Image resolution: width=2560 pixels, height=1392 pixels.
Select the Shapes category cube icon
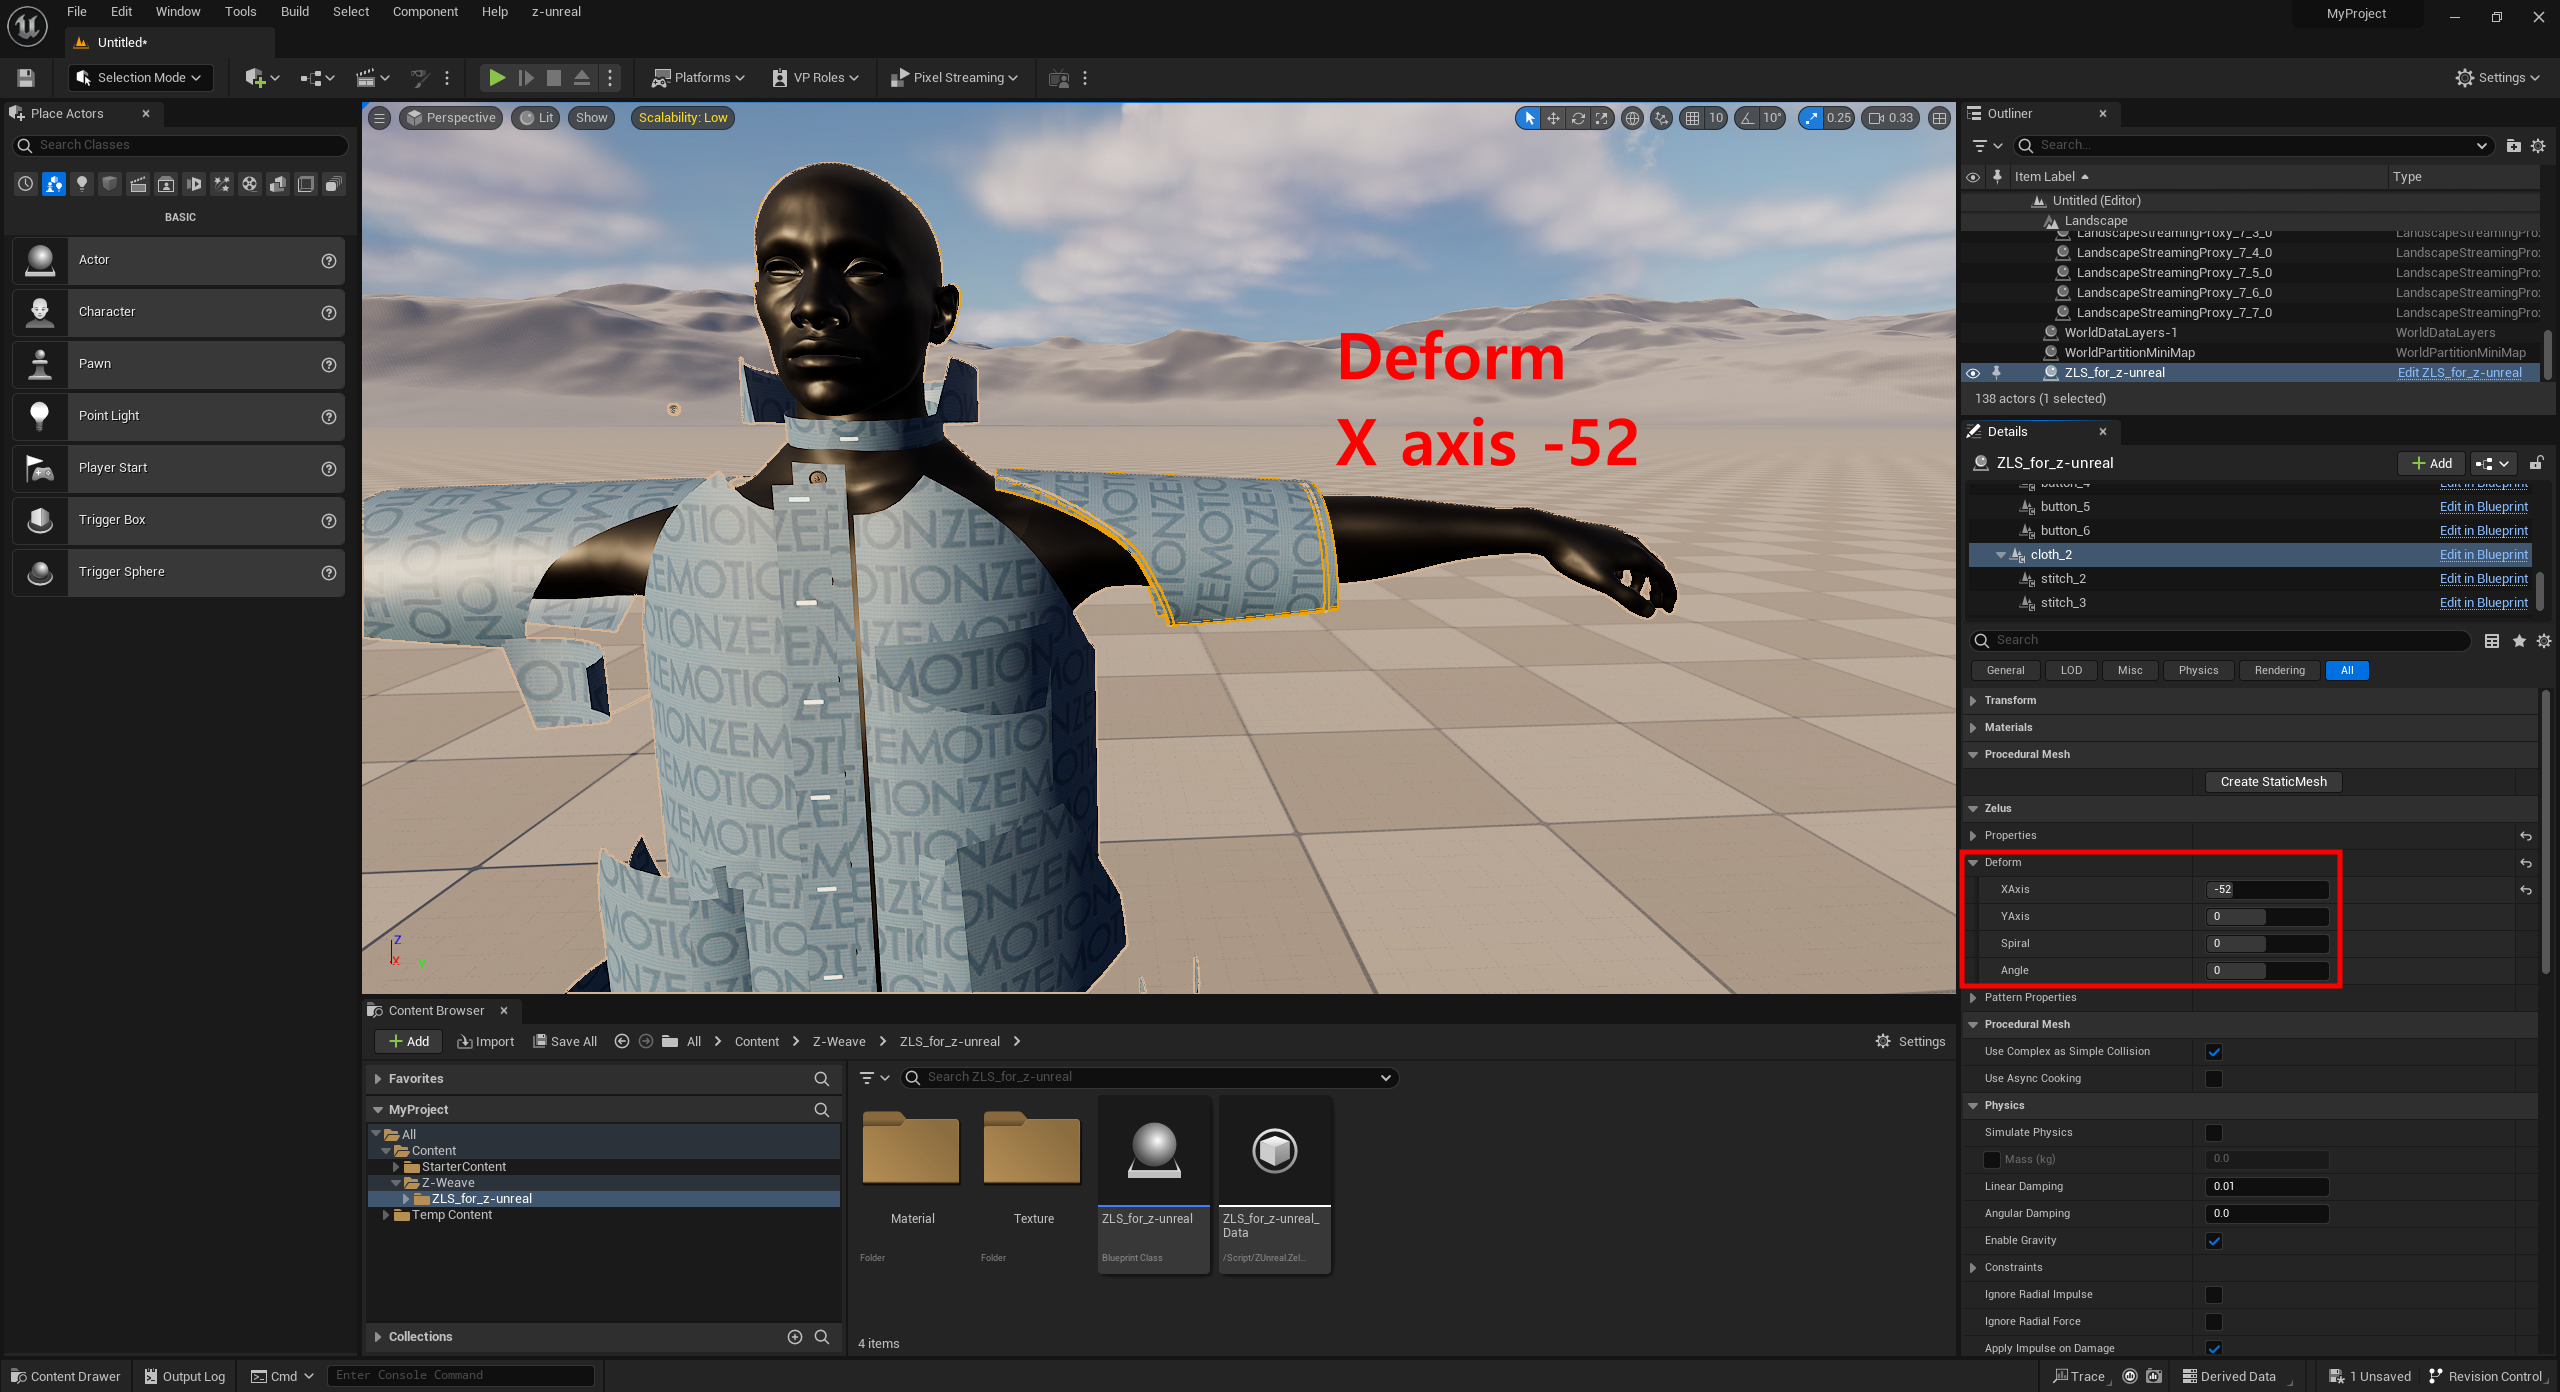110,184
